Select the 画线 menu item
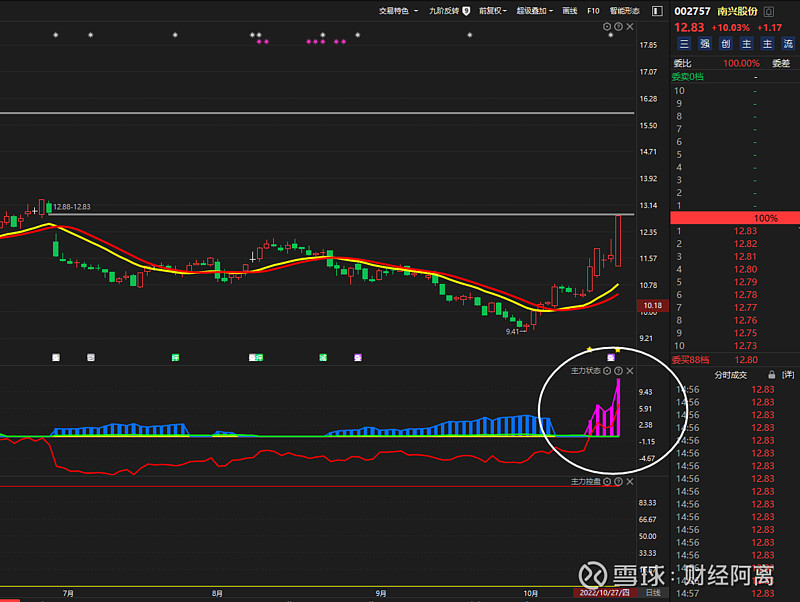 [x=570, y=11]
